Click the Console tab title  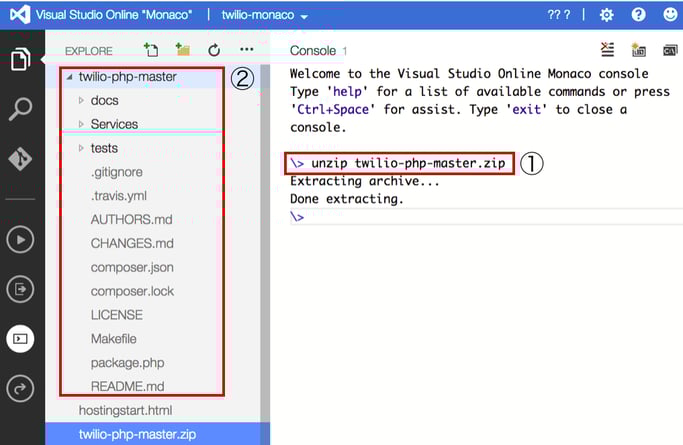pyautogui.click(x=313, y=51)
